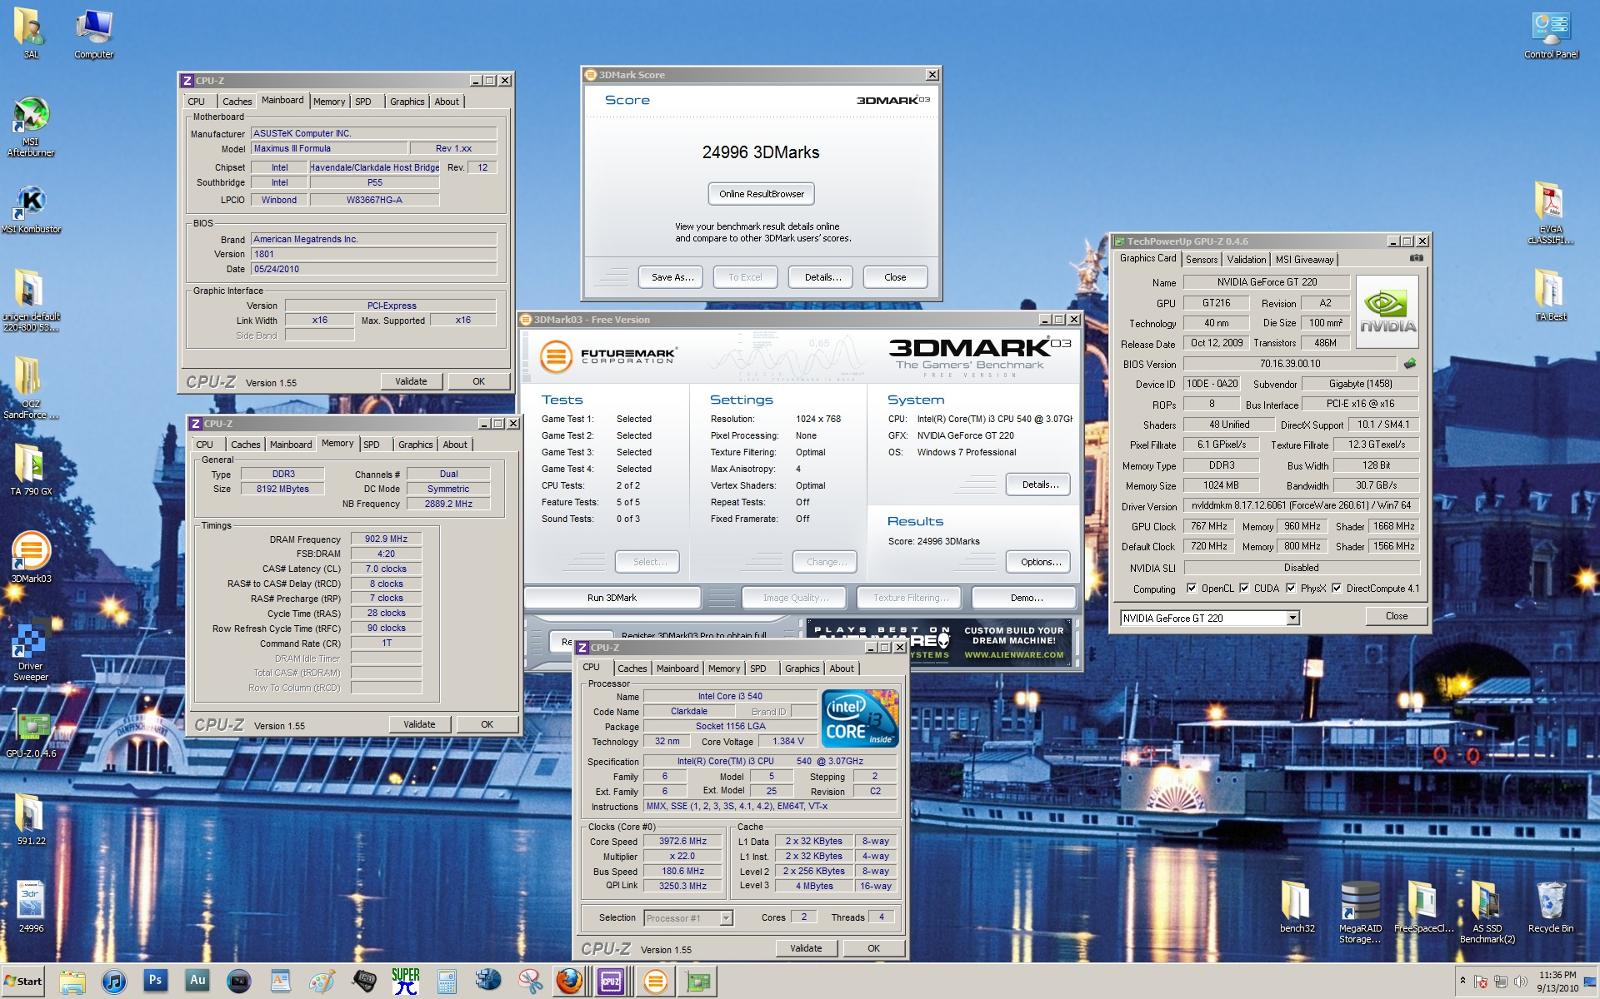This screenshot has width=1600, height=999.
Task: Open Control Panel desktop icon
Action: 1551,33
